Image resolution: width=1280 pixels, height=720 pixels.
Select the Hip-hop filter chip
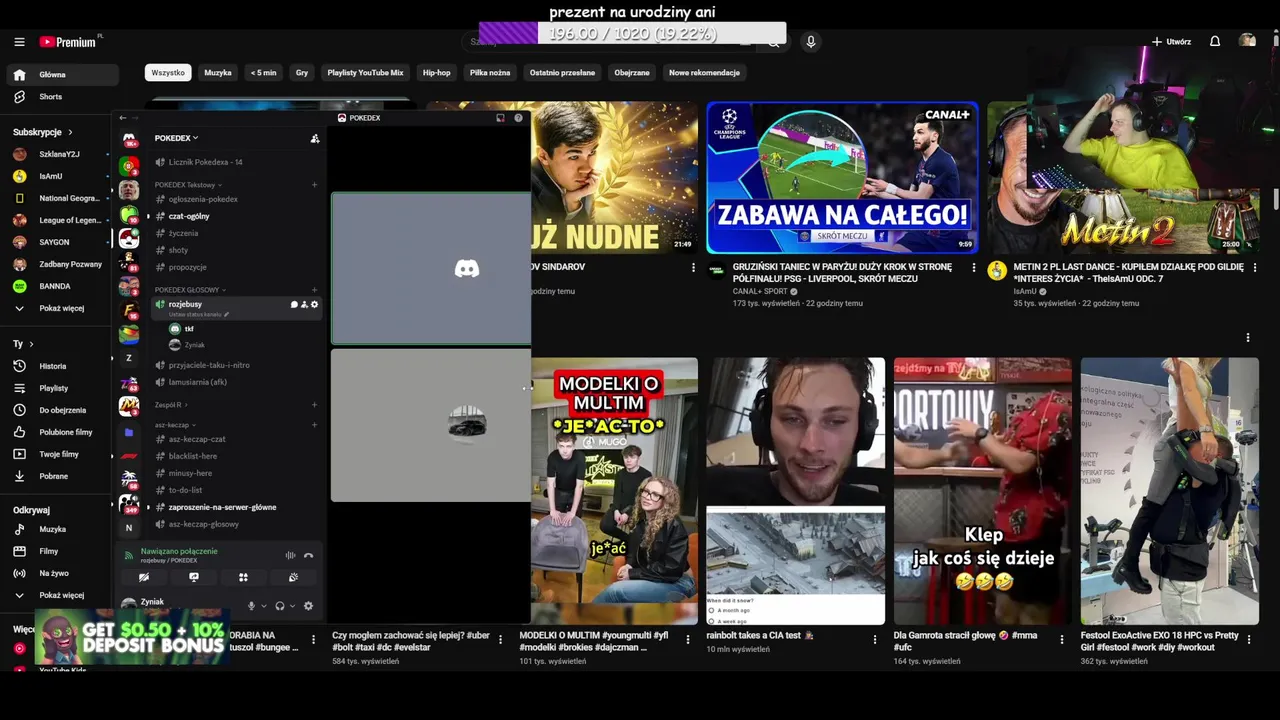pos(437,73)
